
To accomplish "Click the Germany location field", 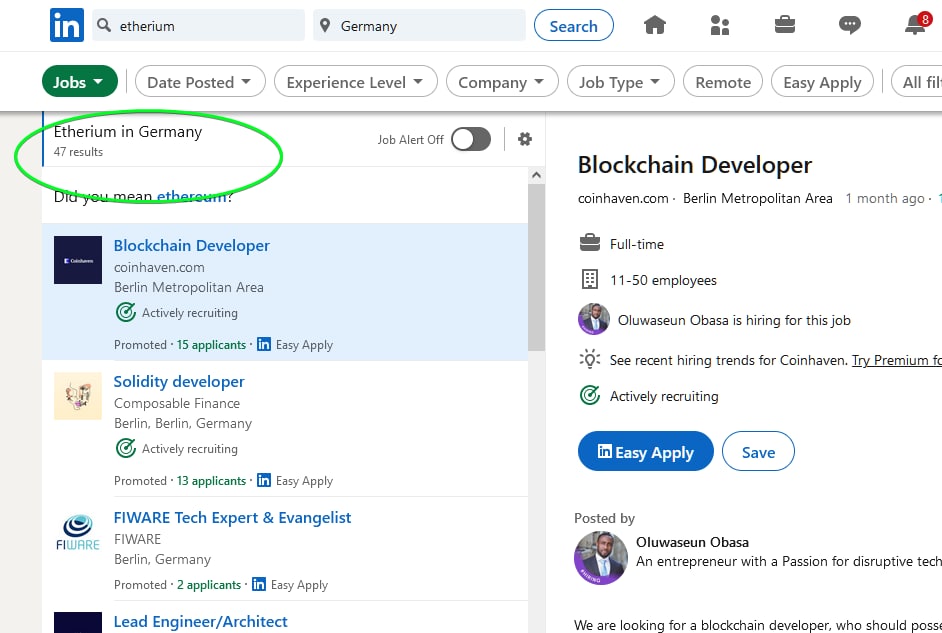I will 419,25.
